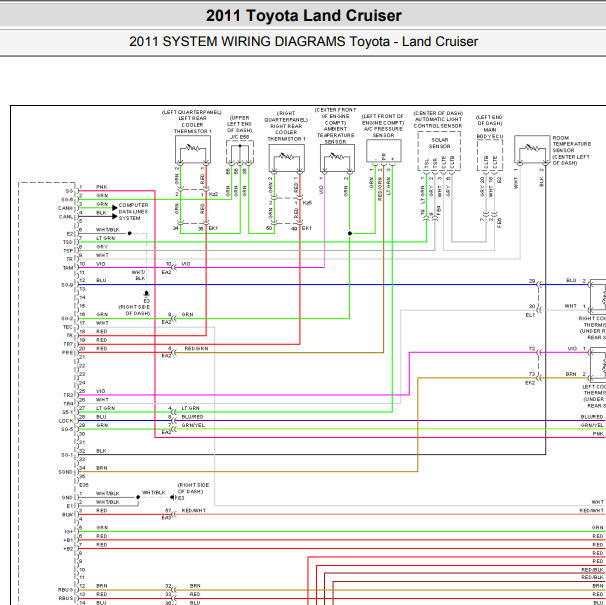Click the "RED/WHT" label beside connector EA3
Viewport: 606px width, 605px height.
[x=194, y=510]
